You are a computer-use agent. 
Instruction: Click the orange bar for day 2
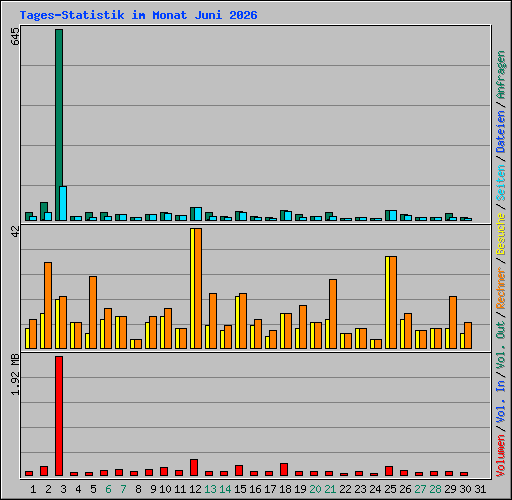(48, 305)
